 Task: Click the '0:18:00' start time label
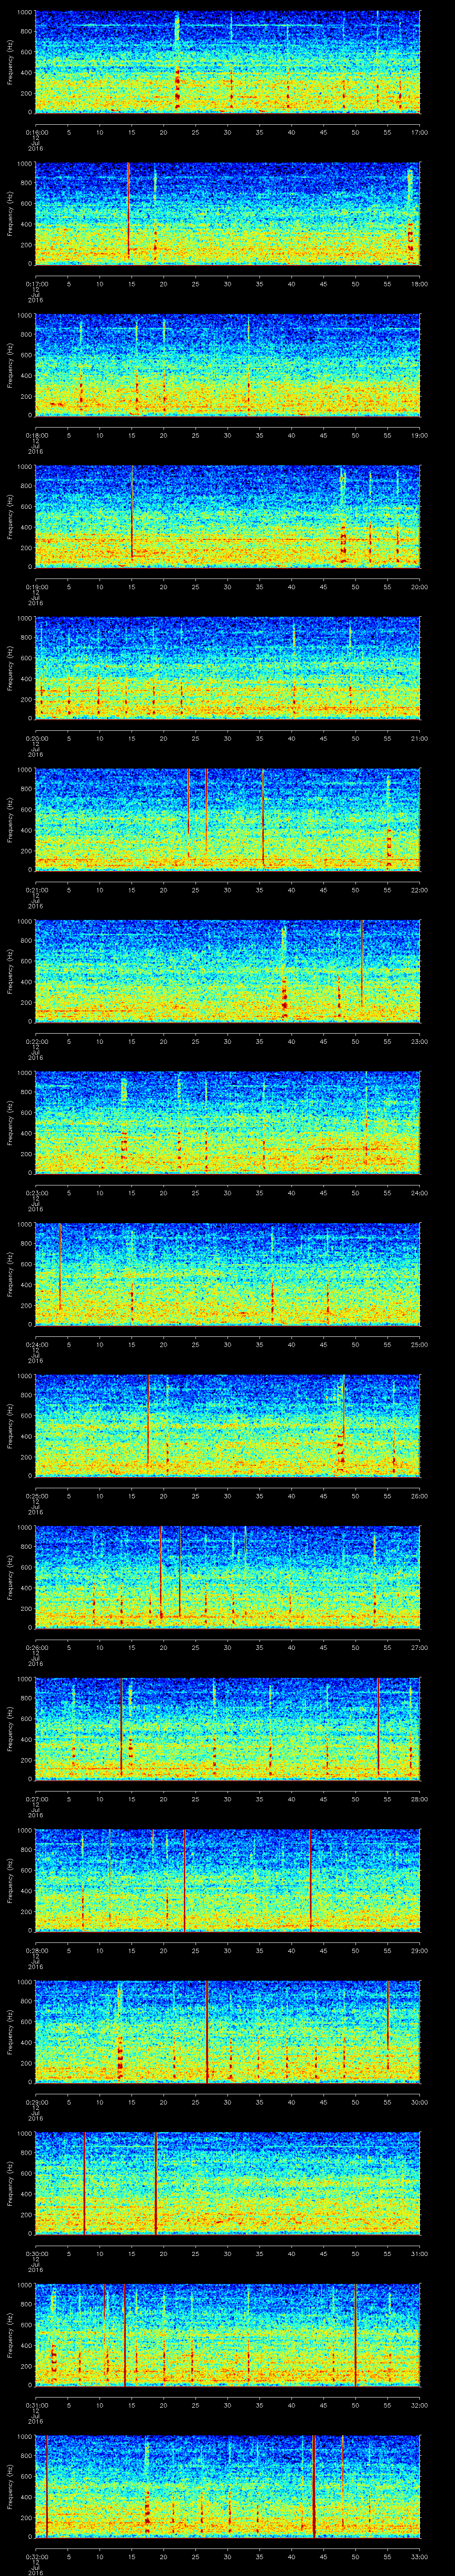[36, 435]
